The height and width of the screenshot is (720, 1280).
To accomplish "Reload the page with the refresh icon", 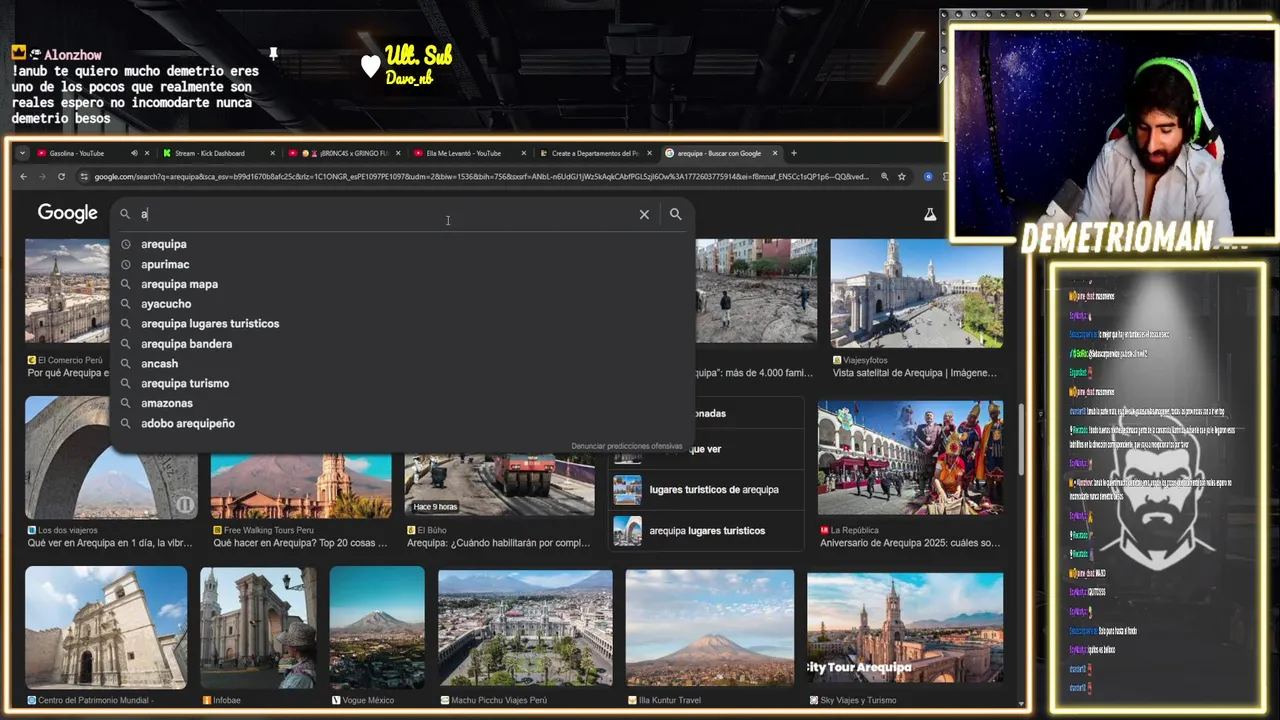I will pyautogui.click(x=61, y=177).
